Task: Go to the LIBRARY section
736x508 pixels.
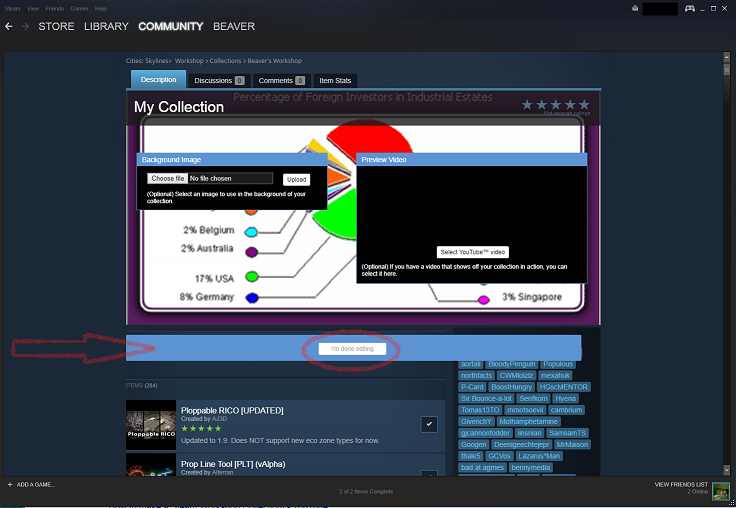Action: click(x=106, y=26)
